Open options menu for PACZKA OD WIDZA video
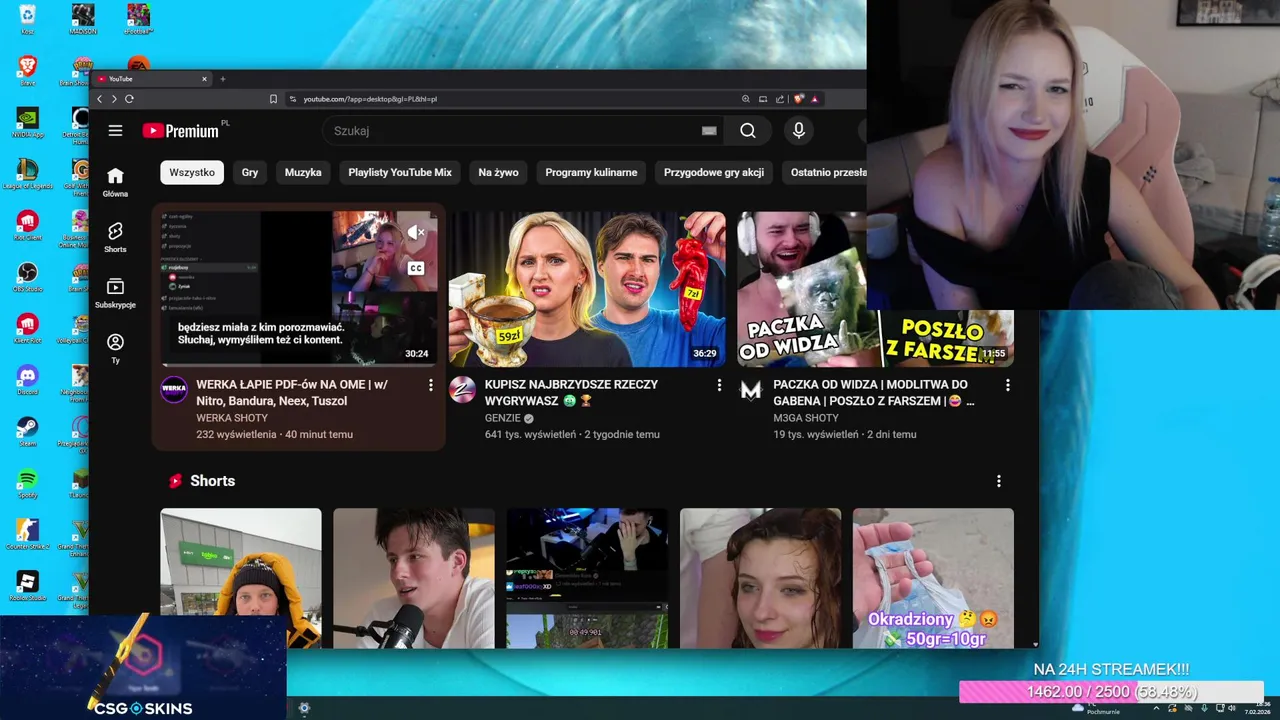Viewport: 1280px width, 720px height. [x=1007, y=385]
